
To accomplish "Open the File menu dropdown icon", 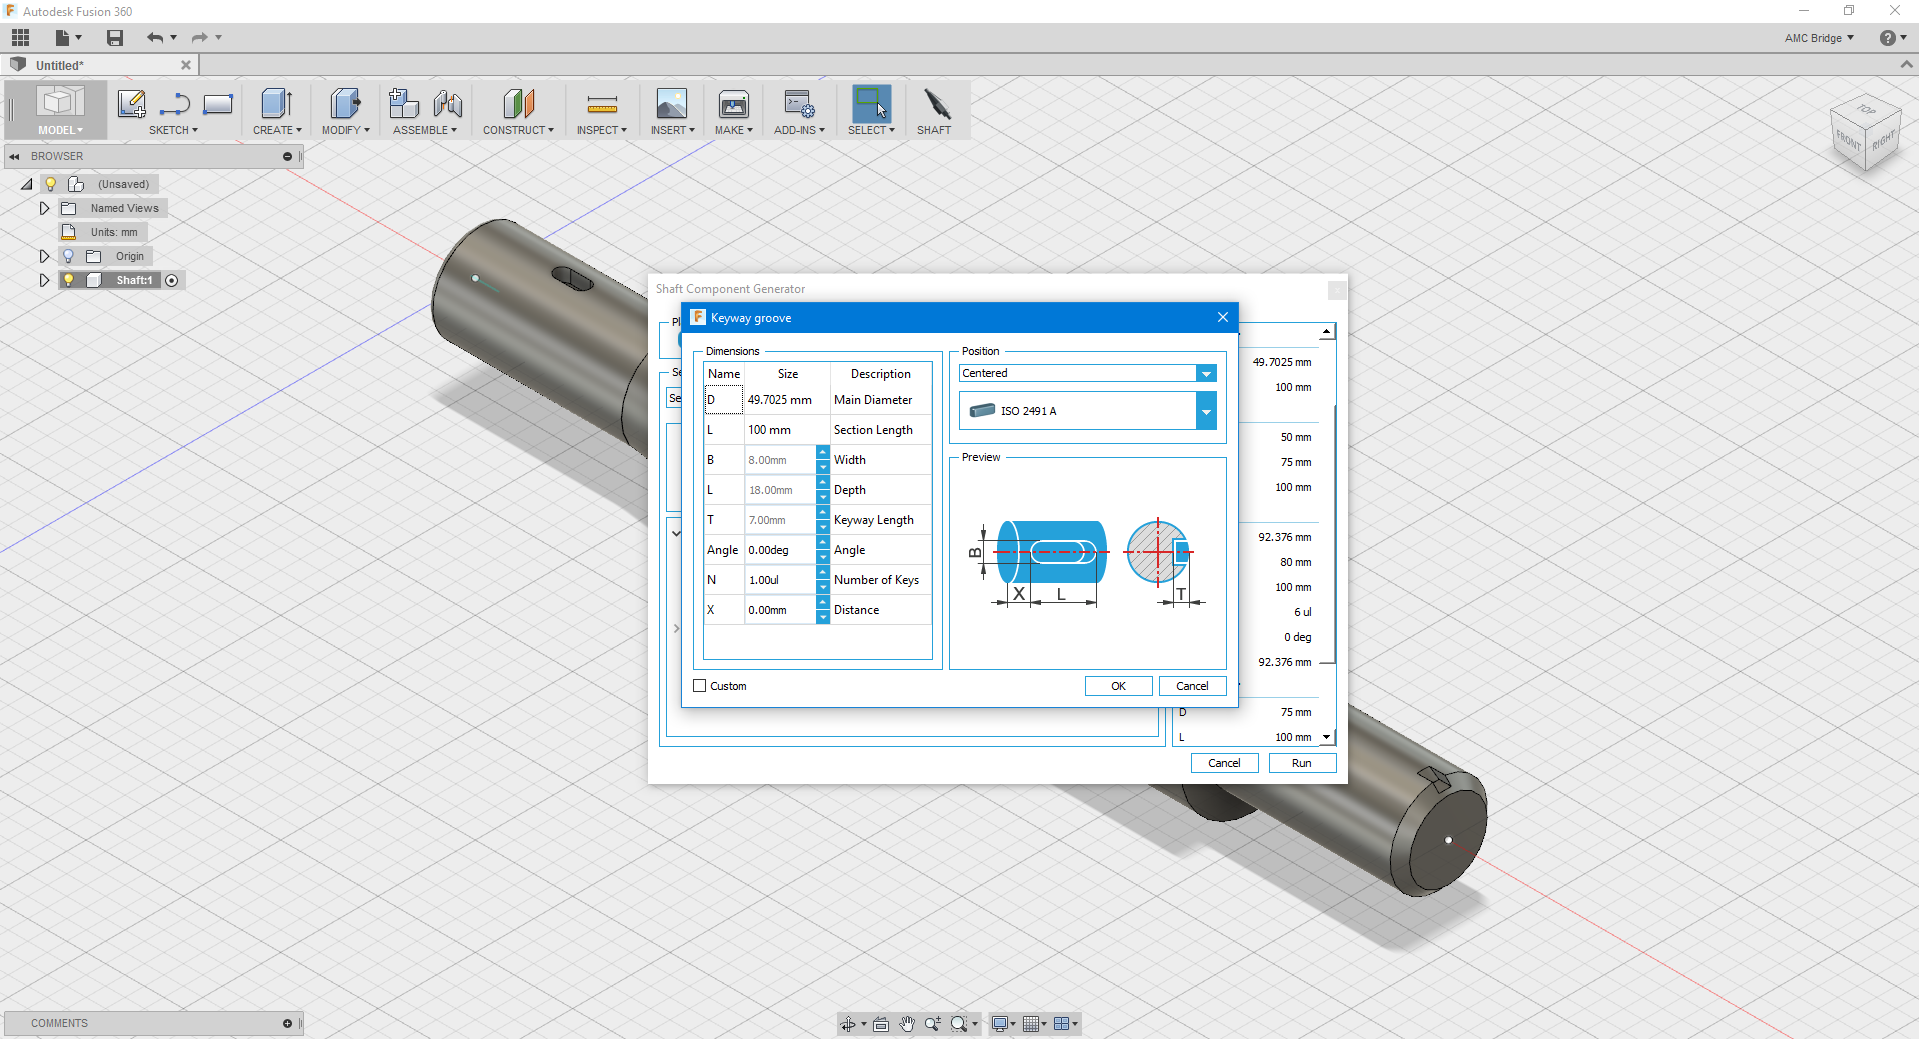I will [x=67, y=38].
